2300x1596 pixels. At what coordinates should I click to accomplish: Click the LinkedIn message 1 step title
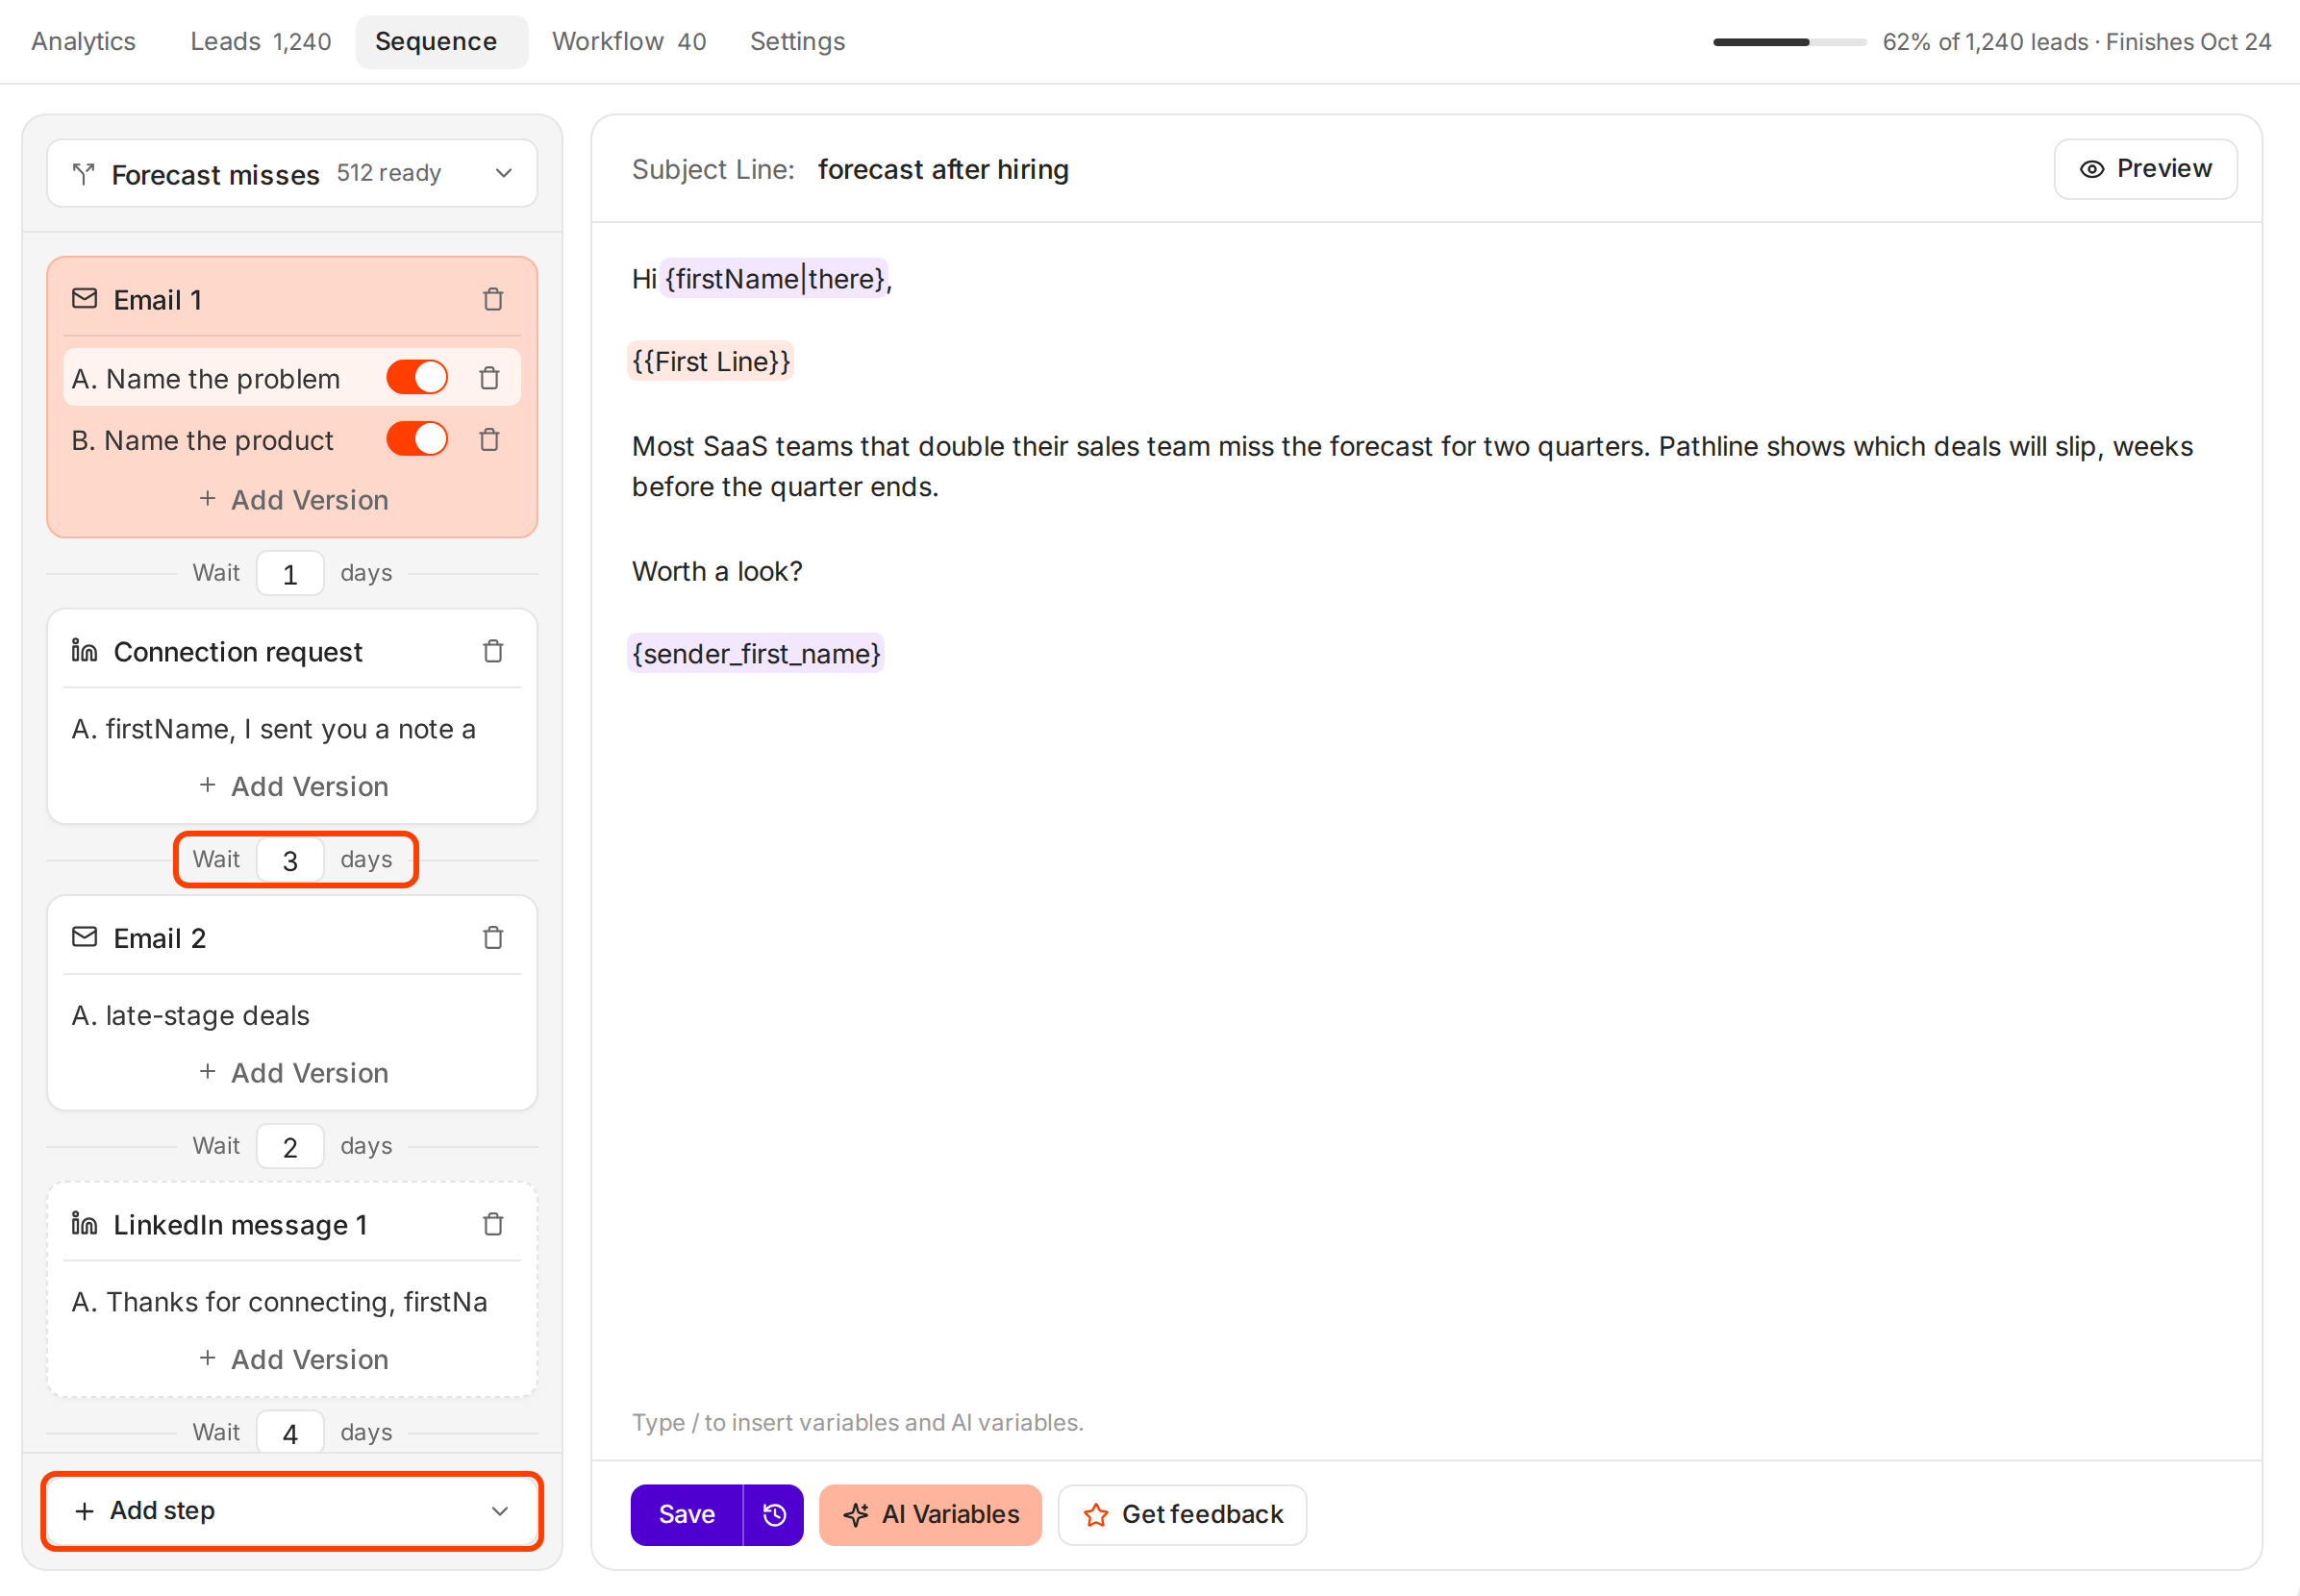(x=240, y=1225)
